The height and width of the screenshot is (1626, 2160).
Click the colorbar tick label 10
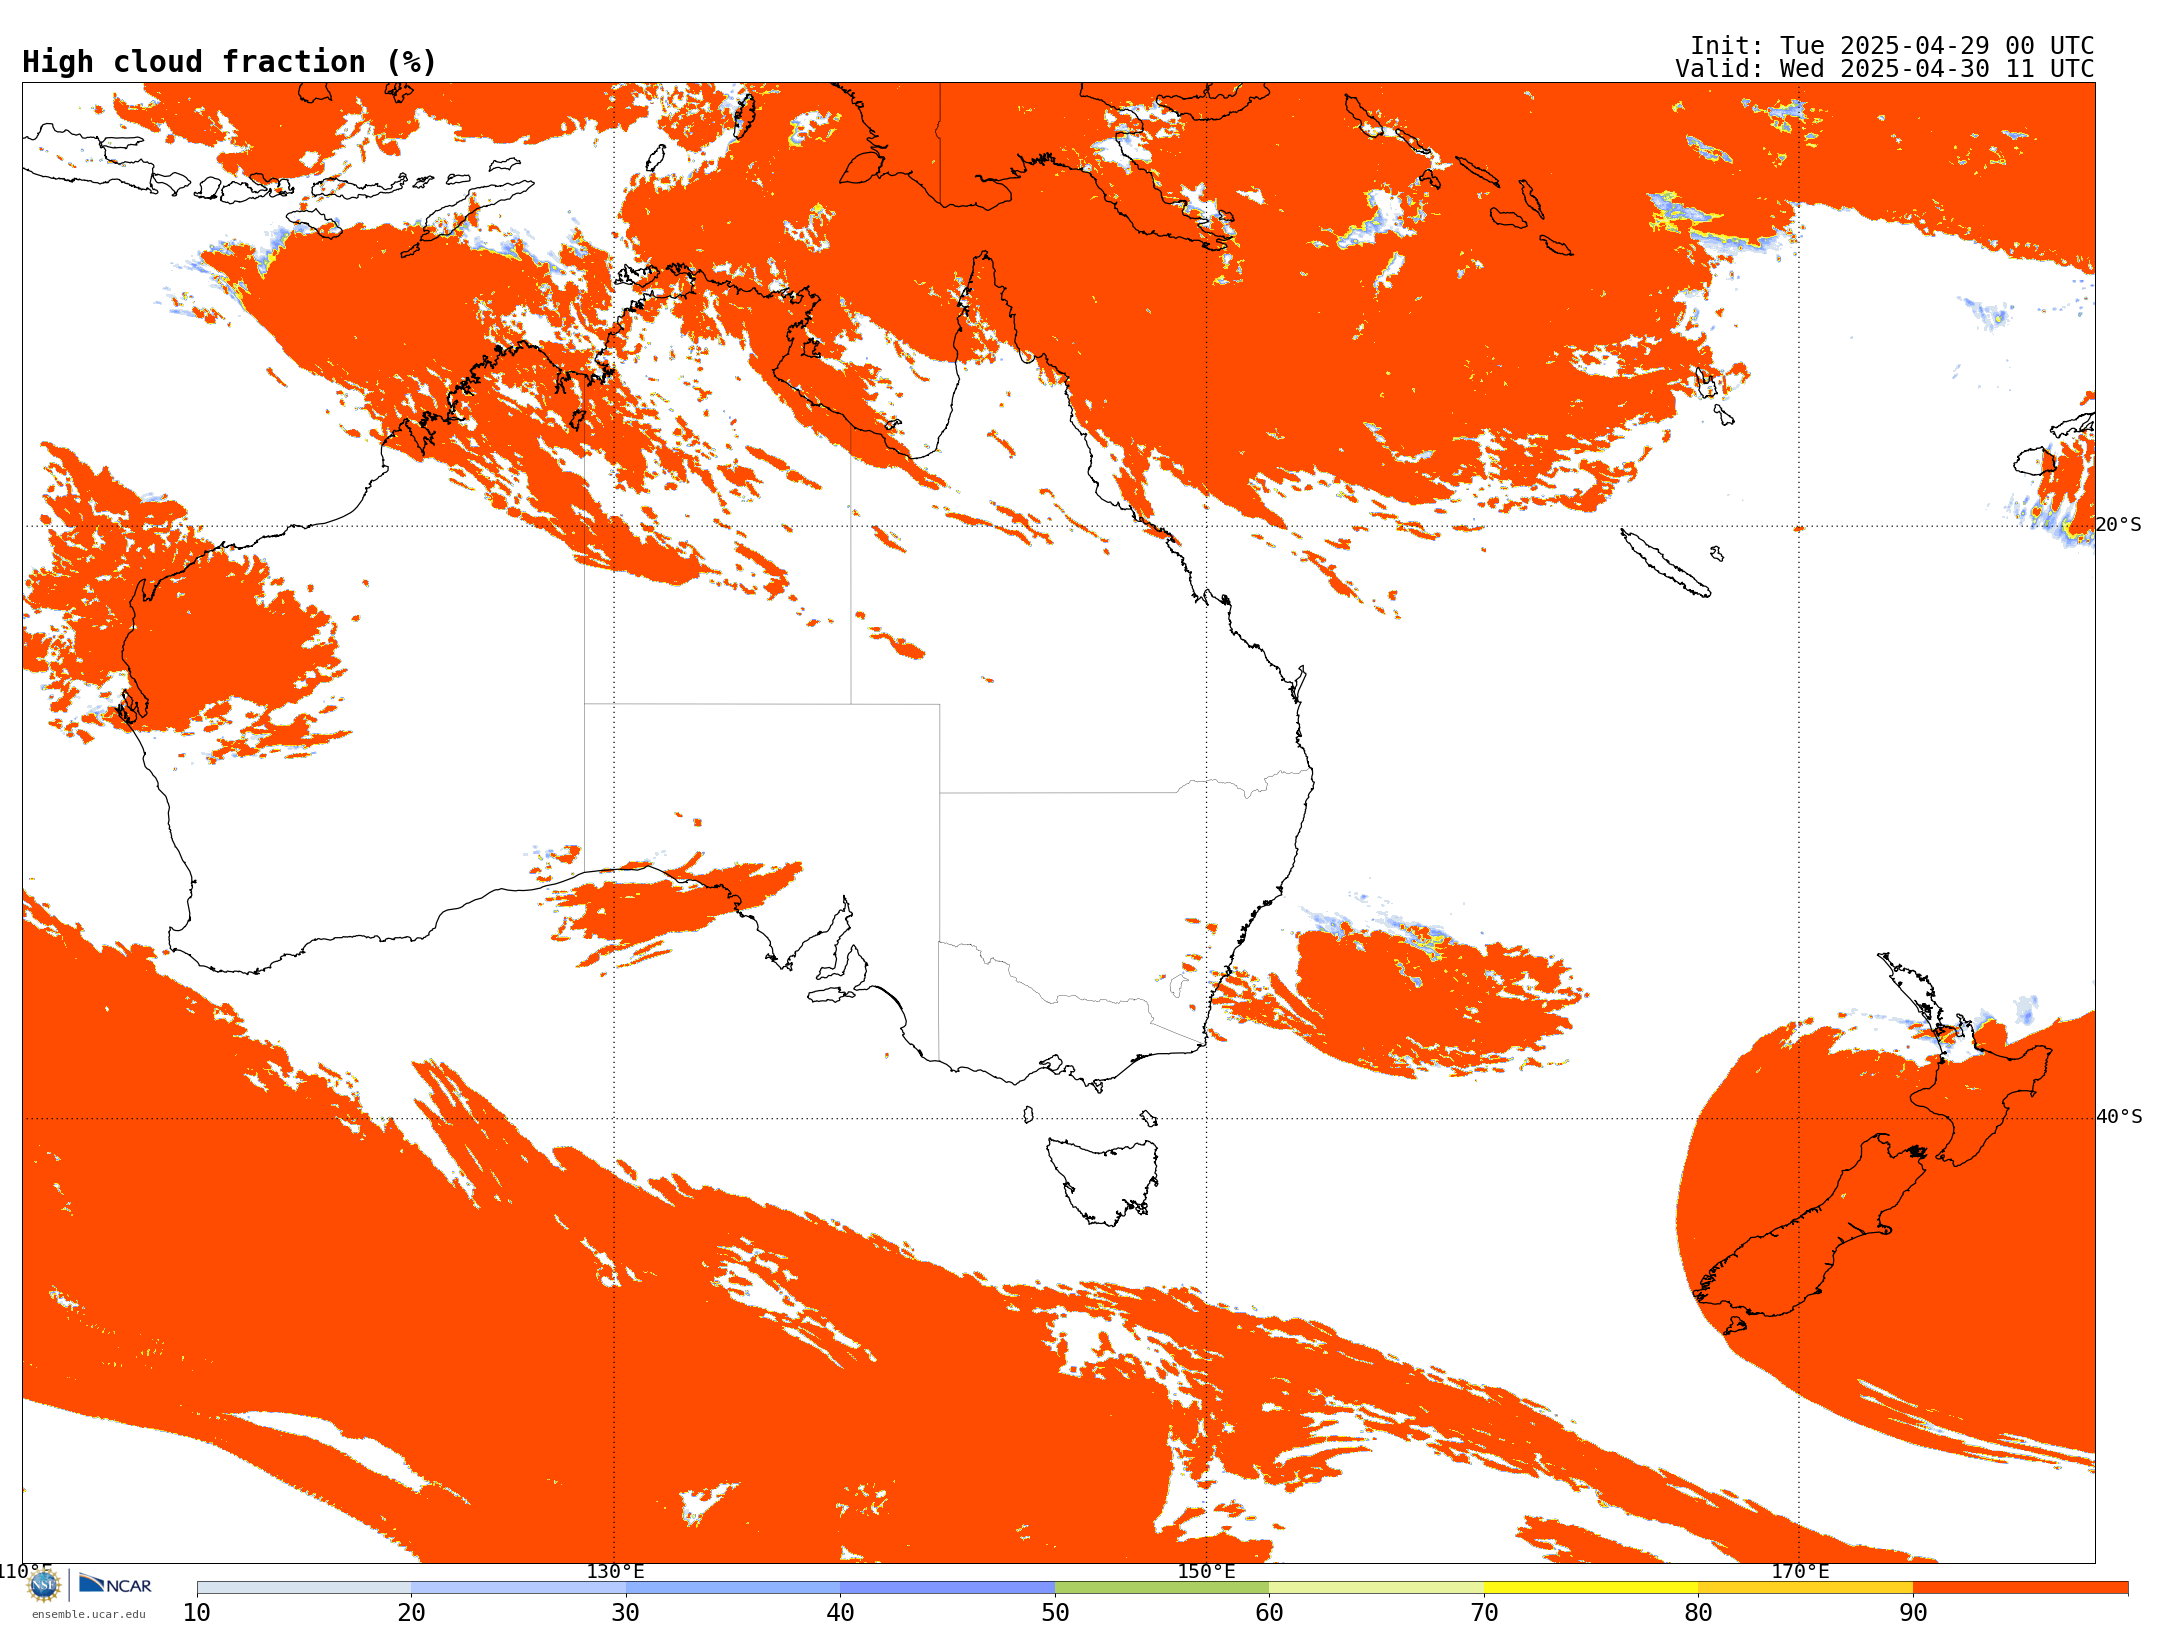tap(197, 1613)
